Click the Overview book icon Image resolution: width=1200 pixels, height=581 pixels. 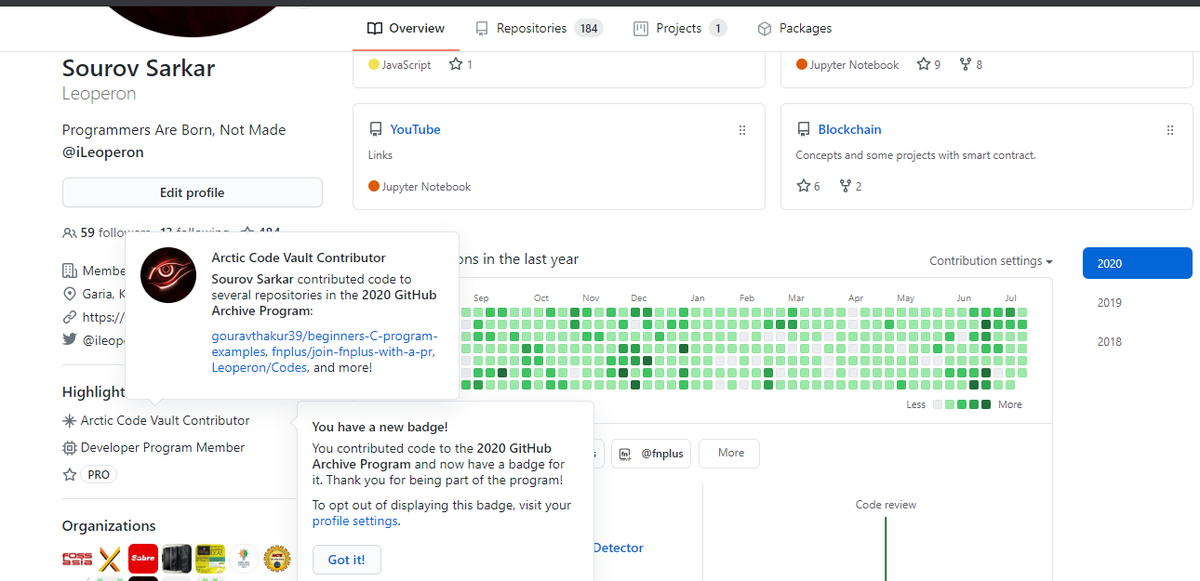tap(375, 29)
